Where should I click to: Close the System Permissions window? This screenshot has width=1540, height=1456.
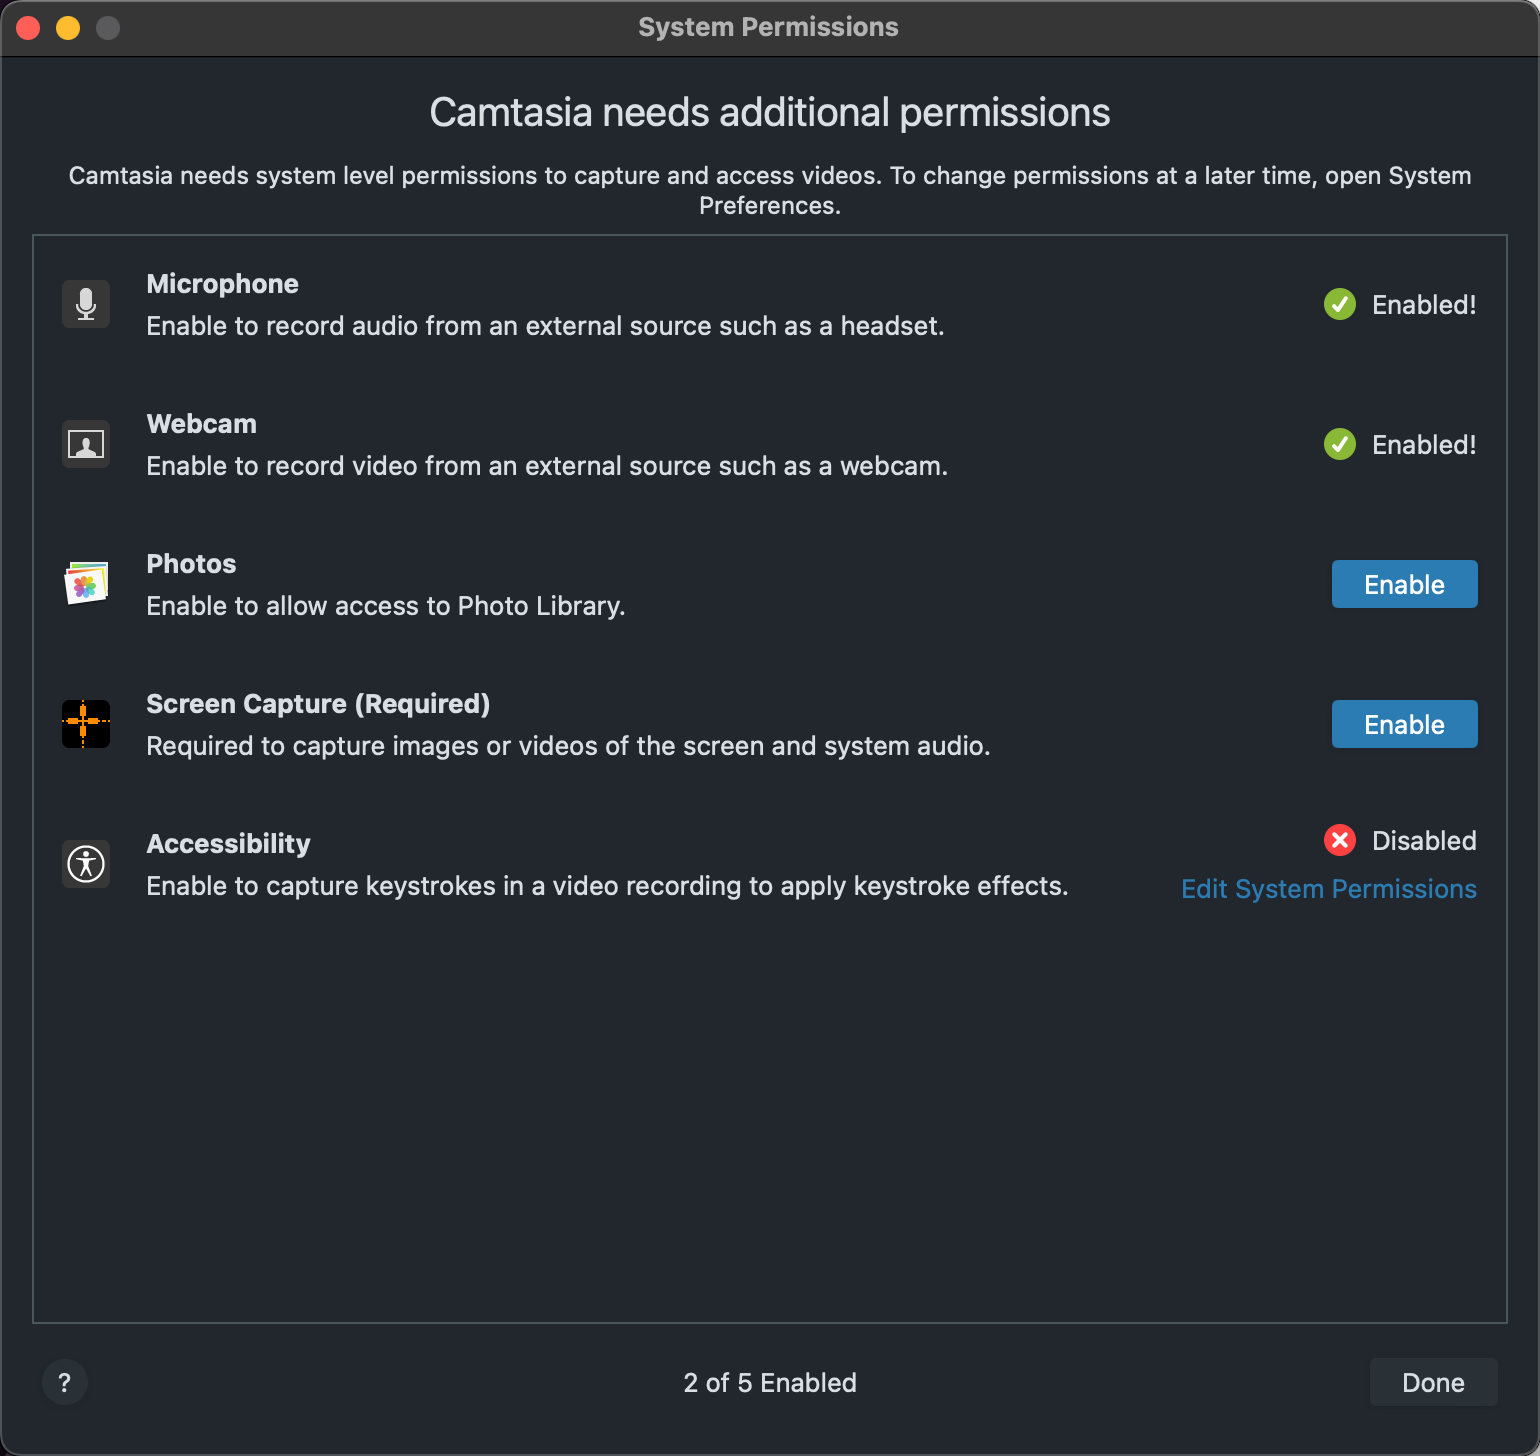(28, 28)
